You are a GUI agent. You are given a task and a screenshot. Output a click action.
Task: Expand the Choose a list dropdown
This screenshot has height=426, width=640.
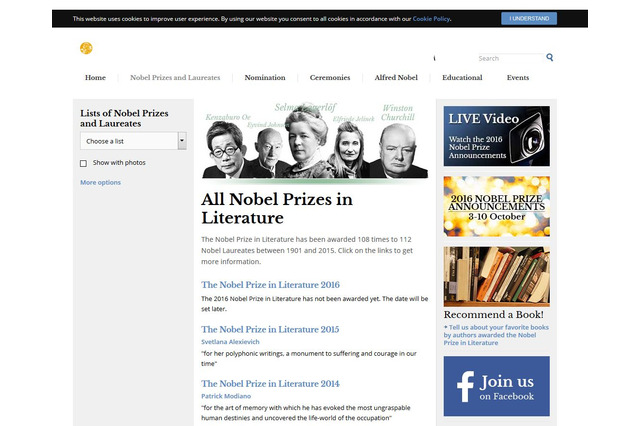(128, 141)
